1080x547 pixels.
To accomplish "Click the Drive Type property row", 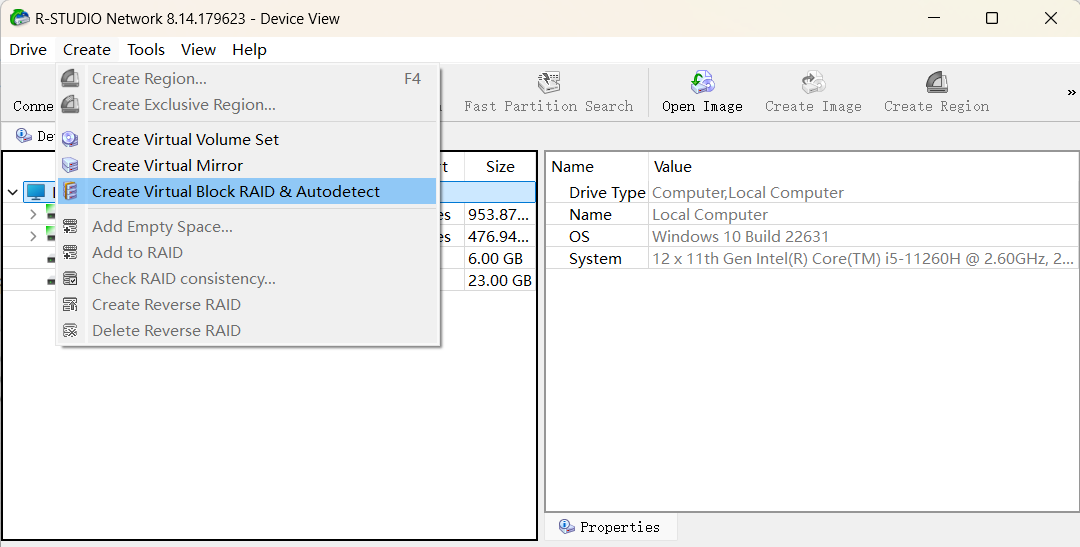I will tap(813, 192).
